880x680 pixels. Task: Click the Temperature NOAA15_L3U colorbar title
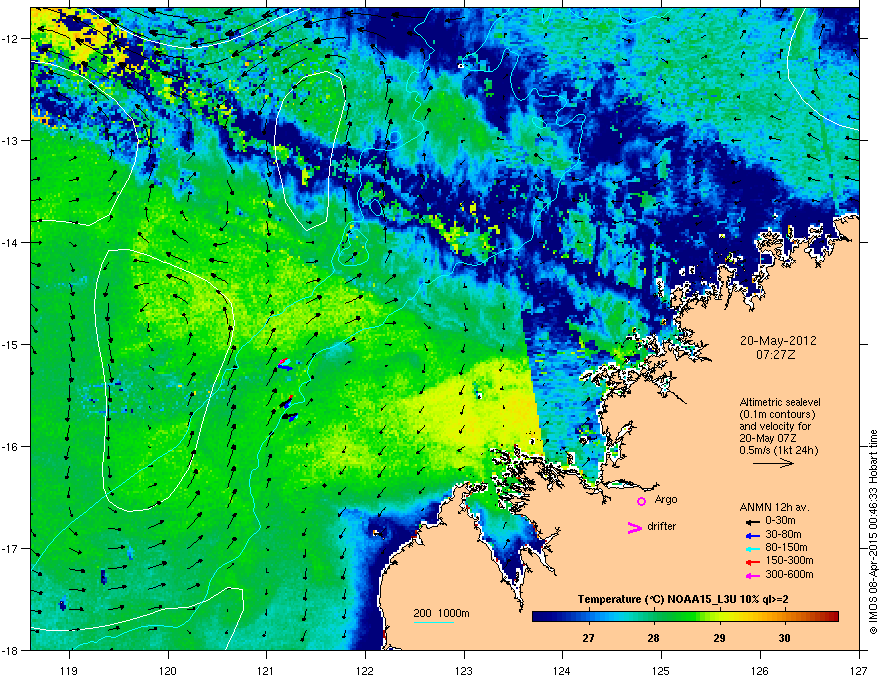point(683,600)
